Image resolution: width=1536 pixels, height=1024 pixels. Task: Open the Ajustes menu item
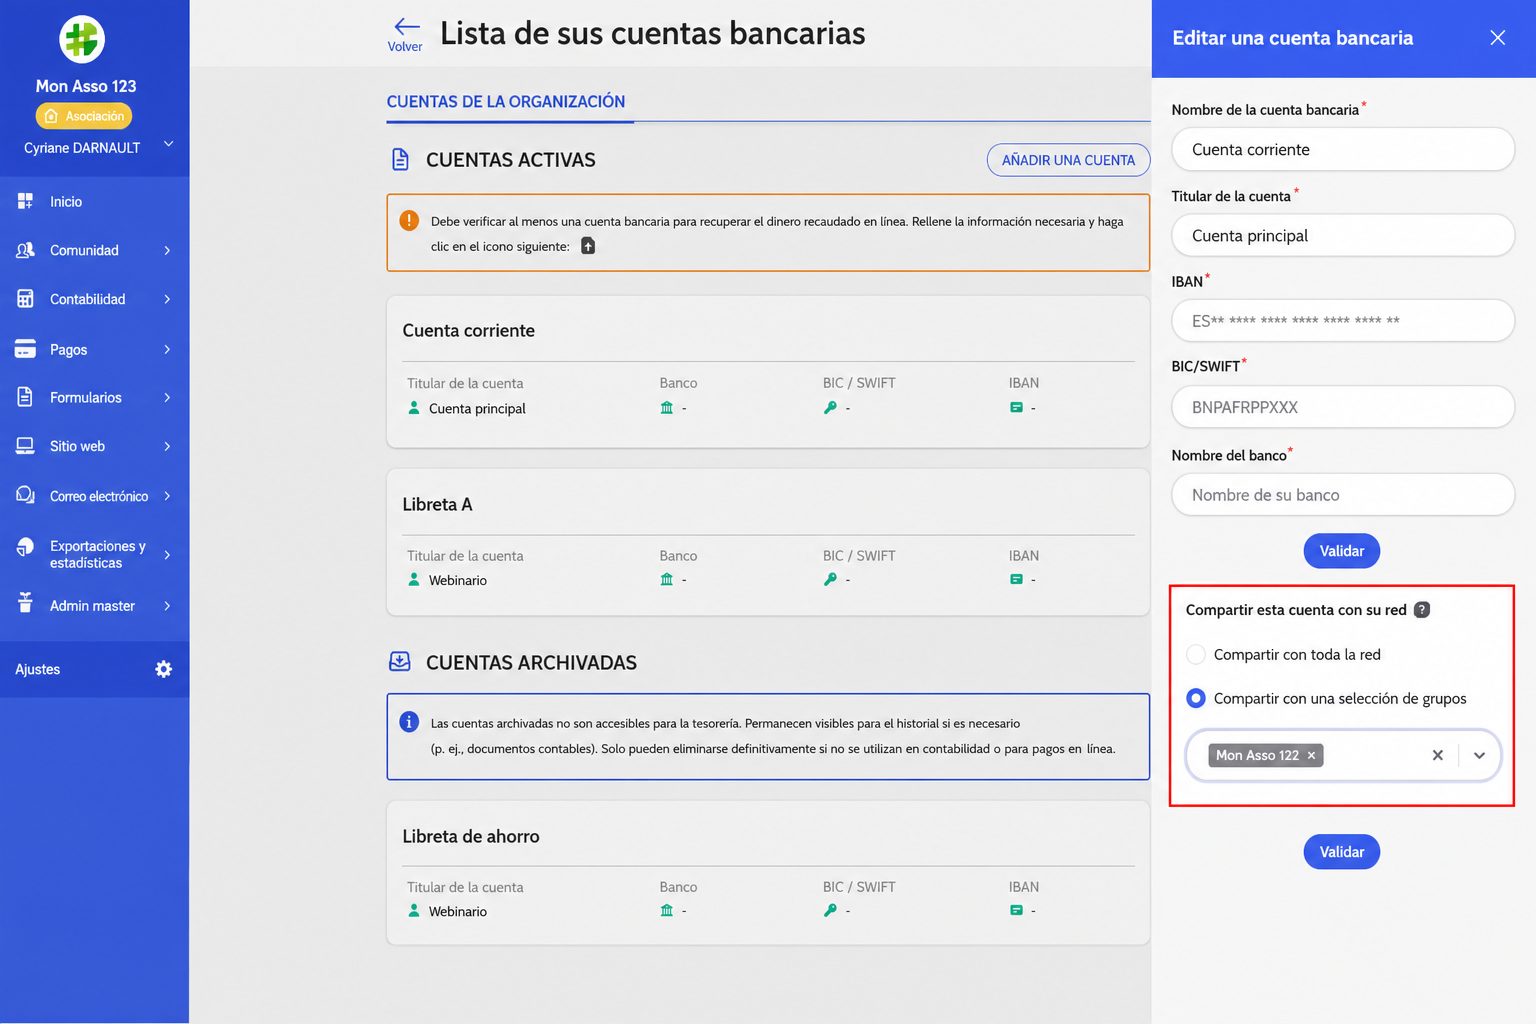[38, 669]
